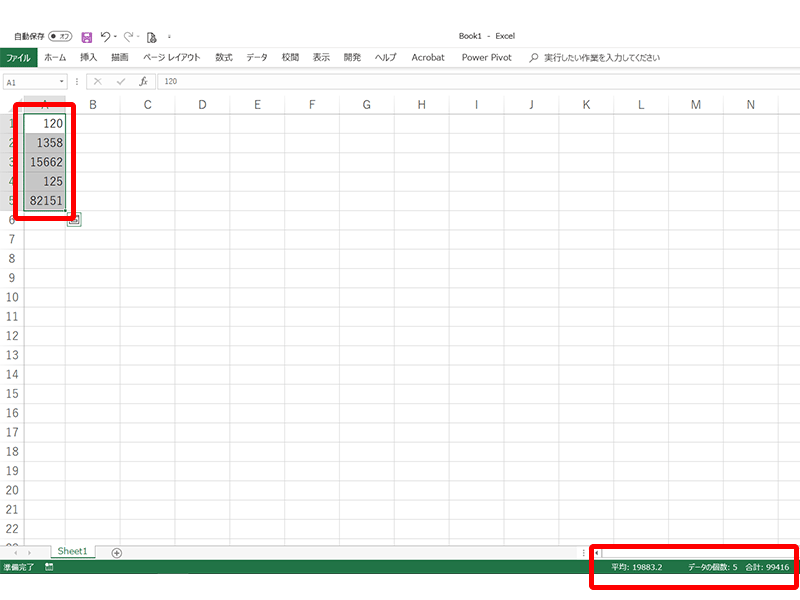Open the 数式 ribbon tab

click(224, 57)
